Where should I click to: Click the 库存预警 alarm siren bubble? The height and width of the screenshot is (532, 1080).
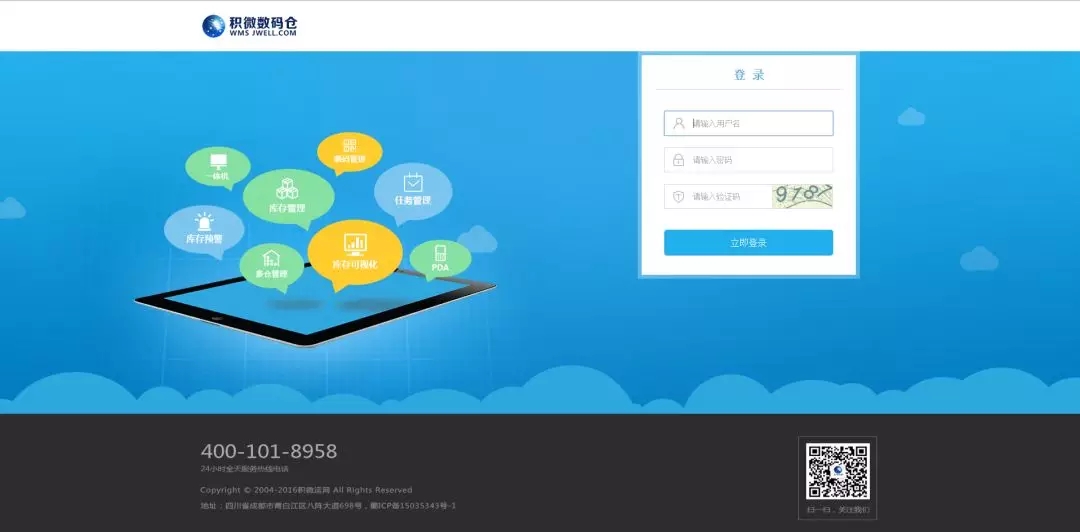point(204,230)
